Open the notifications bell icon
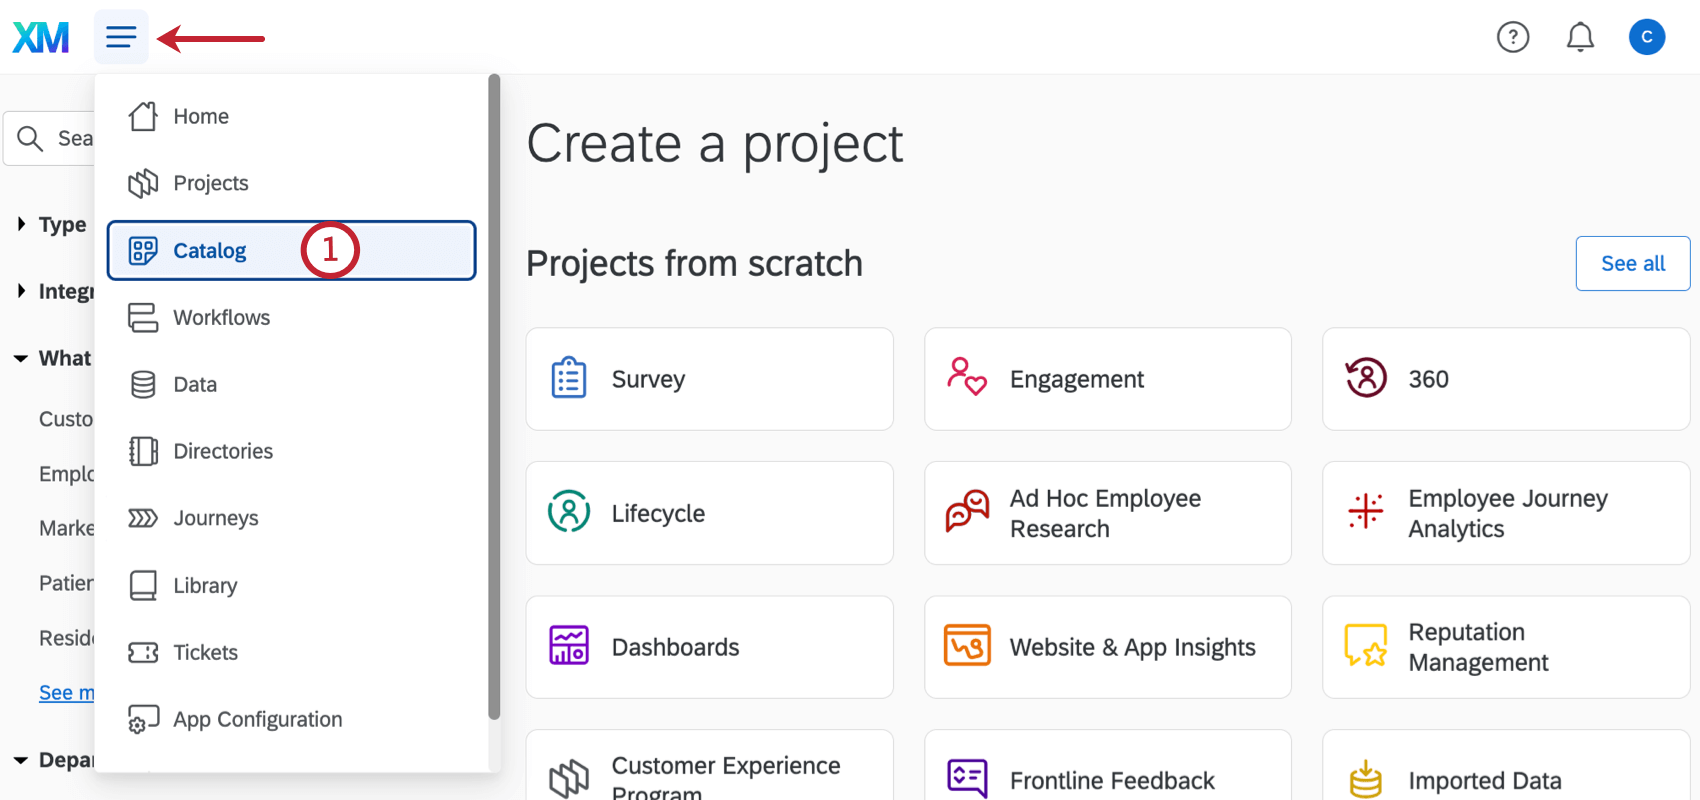 tap(1580, 38)
